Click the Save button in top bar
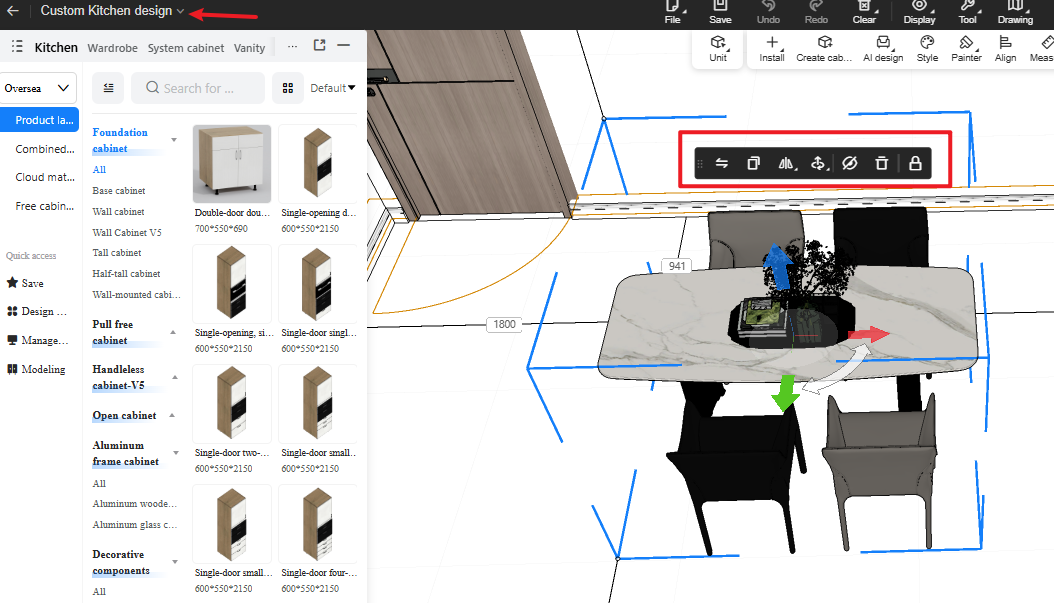Viewport: 1054px width, 603px height. tap(720, 13)
